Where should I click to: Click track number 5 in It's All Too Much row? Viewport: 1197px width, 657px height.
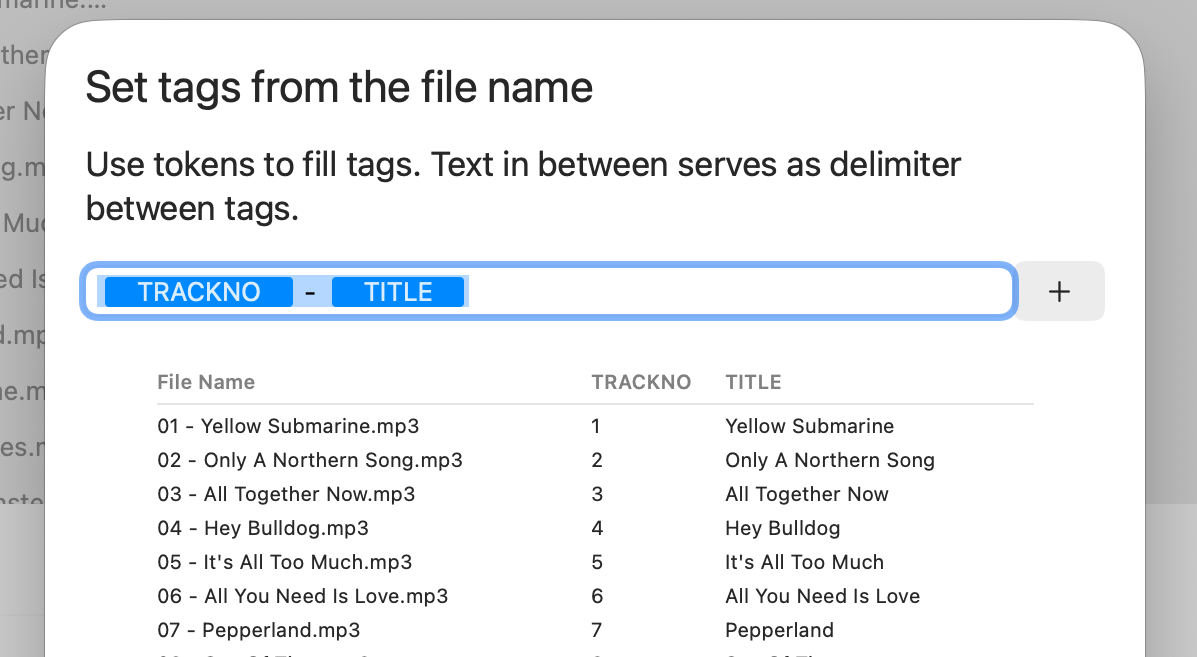(x=597, y=562)
